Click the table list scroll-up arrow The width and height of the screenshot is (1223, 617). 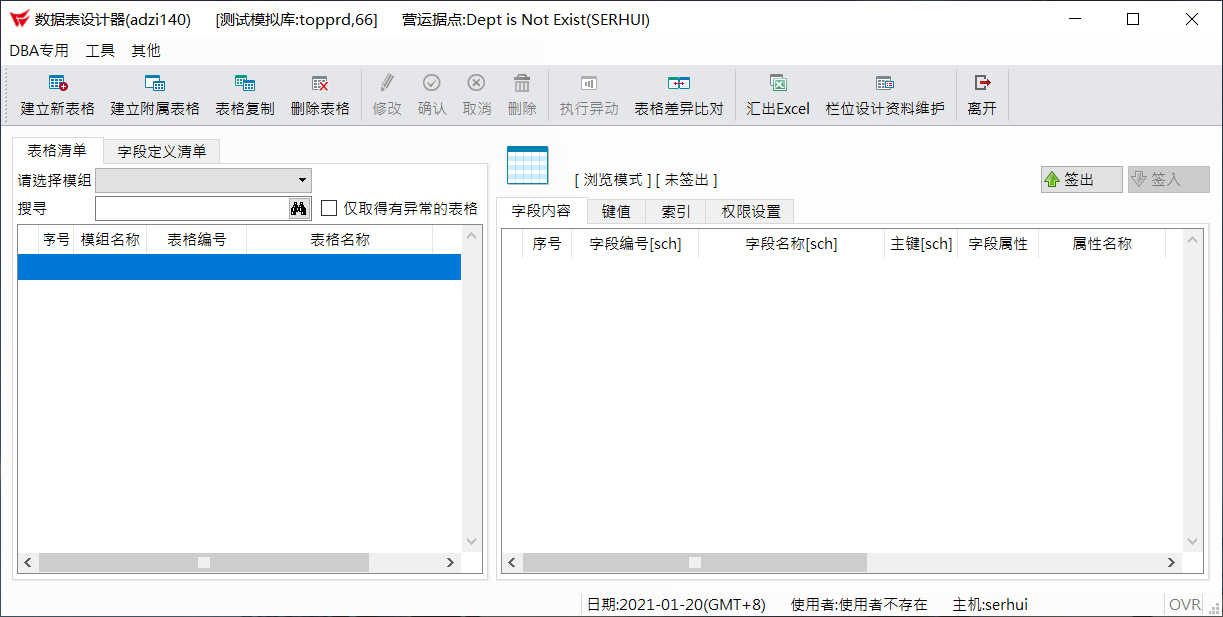point(472,236)
